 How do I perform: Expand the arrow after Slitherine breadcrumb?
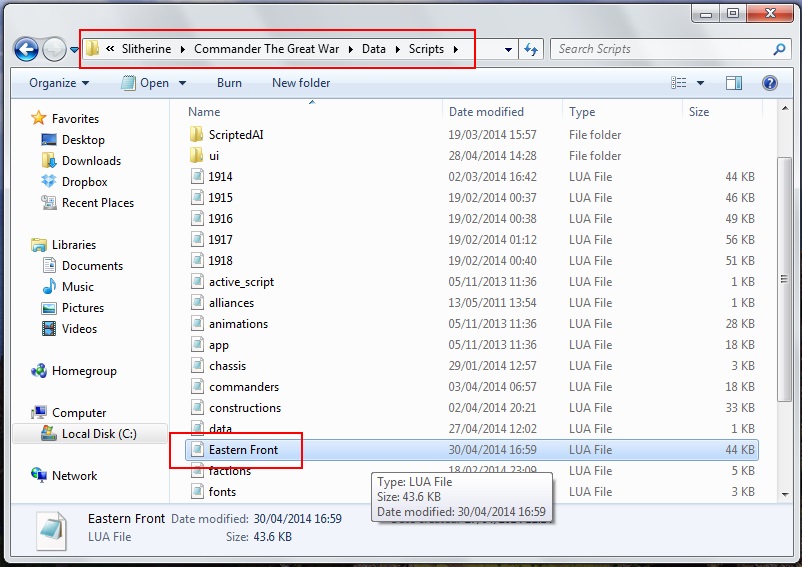click(183, 50)
